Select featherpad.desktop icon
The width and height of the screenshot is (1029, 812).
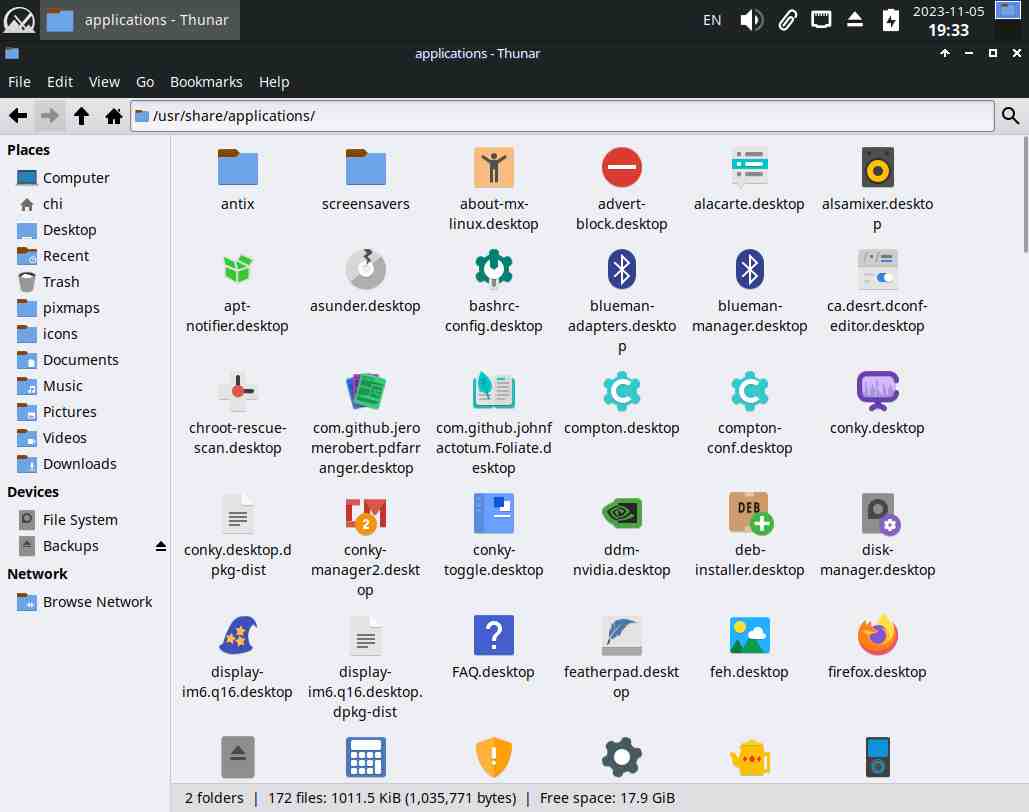[x=621, y=635]
